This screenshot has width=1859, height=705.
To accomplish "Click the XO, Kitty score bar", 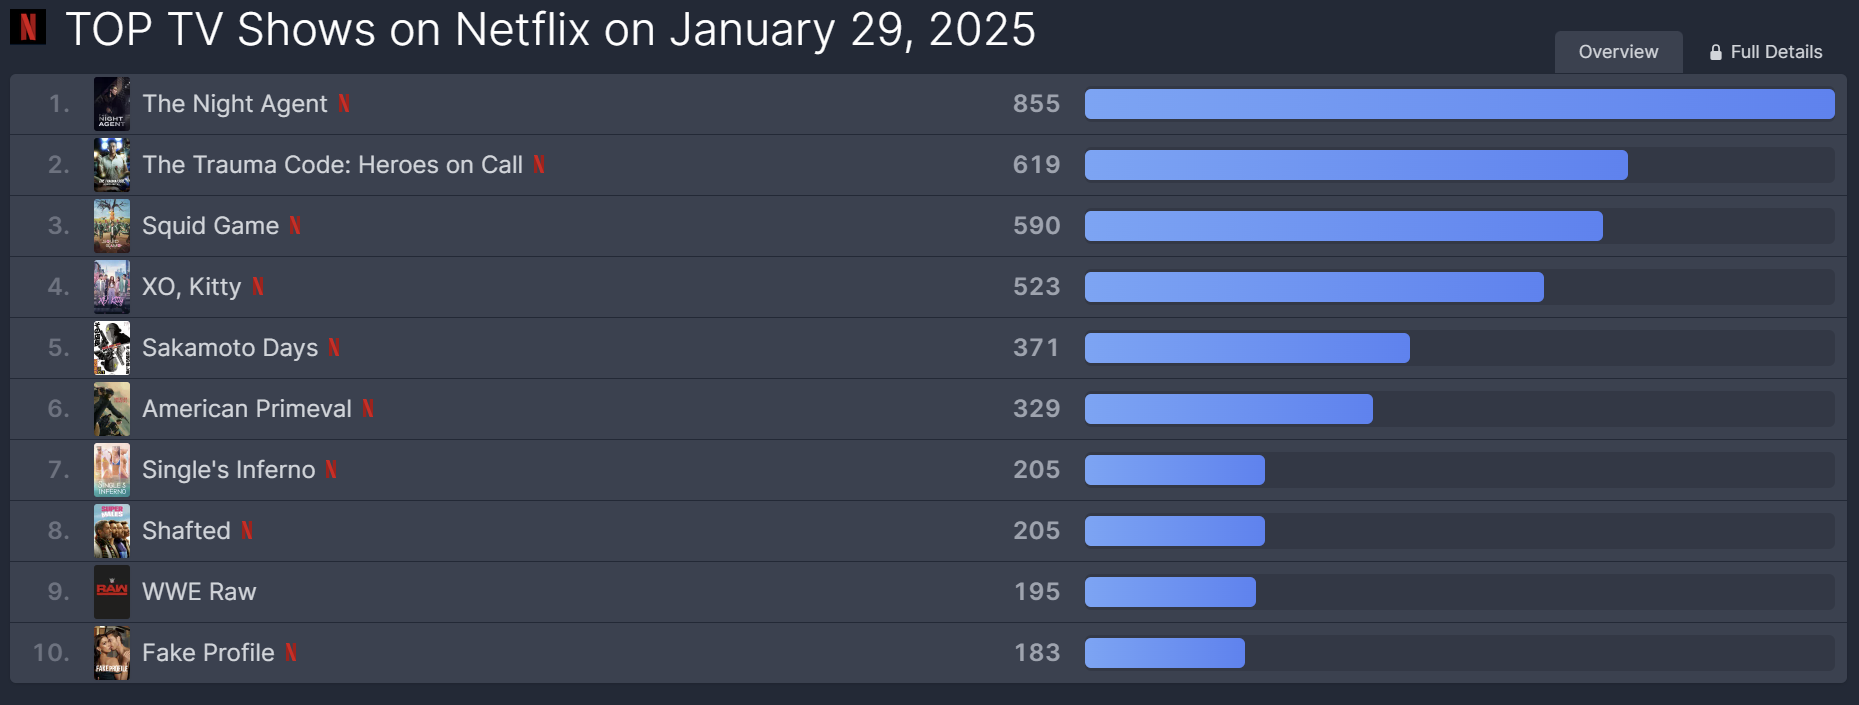I will 1314,287.
